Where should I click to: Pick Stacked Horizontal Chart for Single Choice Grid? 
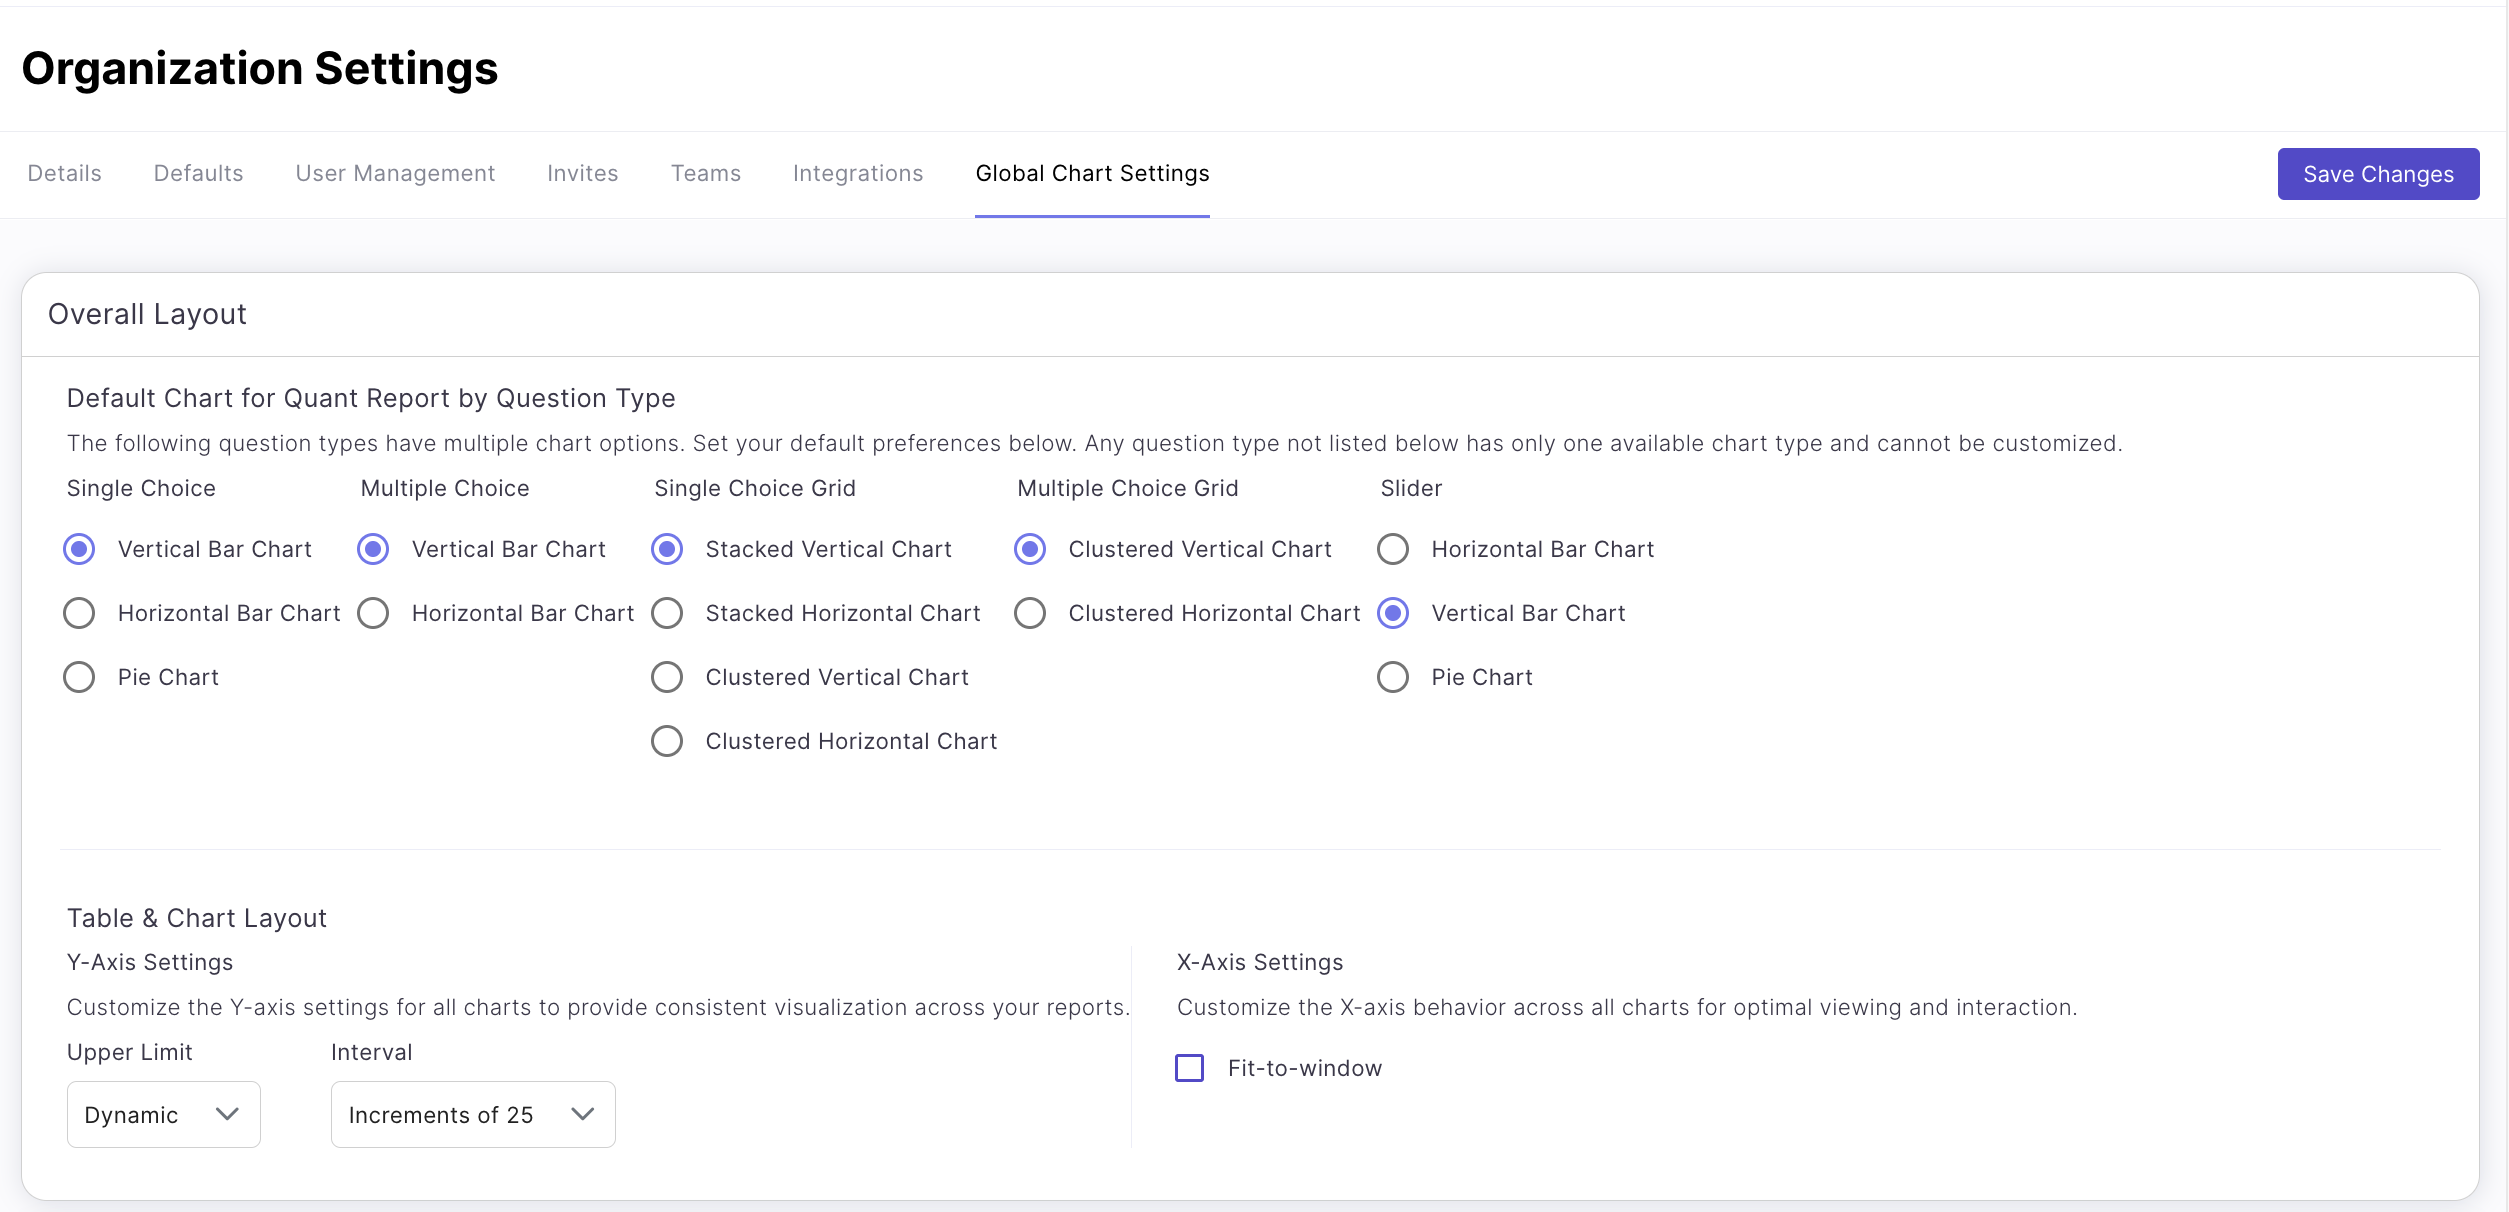(x=667, y=613)
